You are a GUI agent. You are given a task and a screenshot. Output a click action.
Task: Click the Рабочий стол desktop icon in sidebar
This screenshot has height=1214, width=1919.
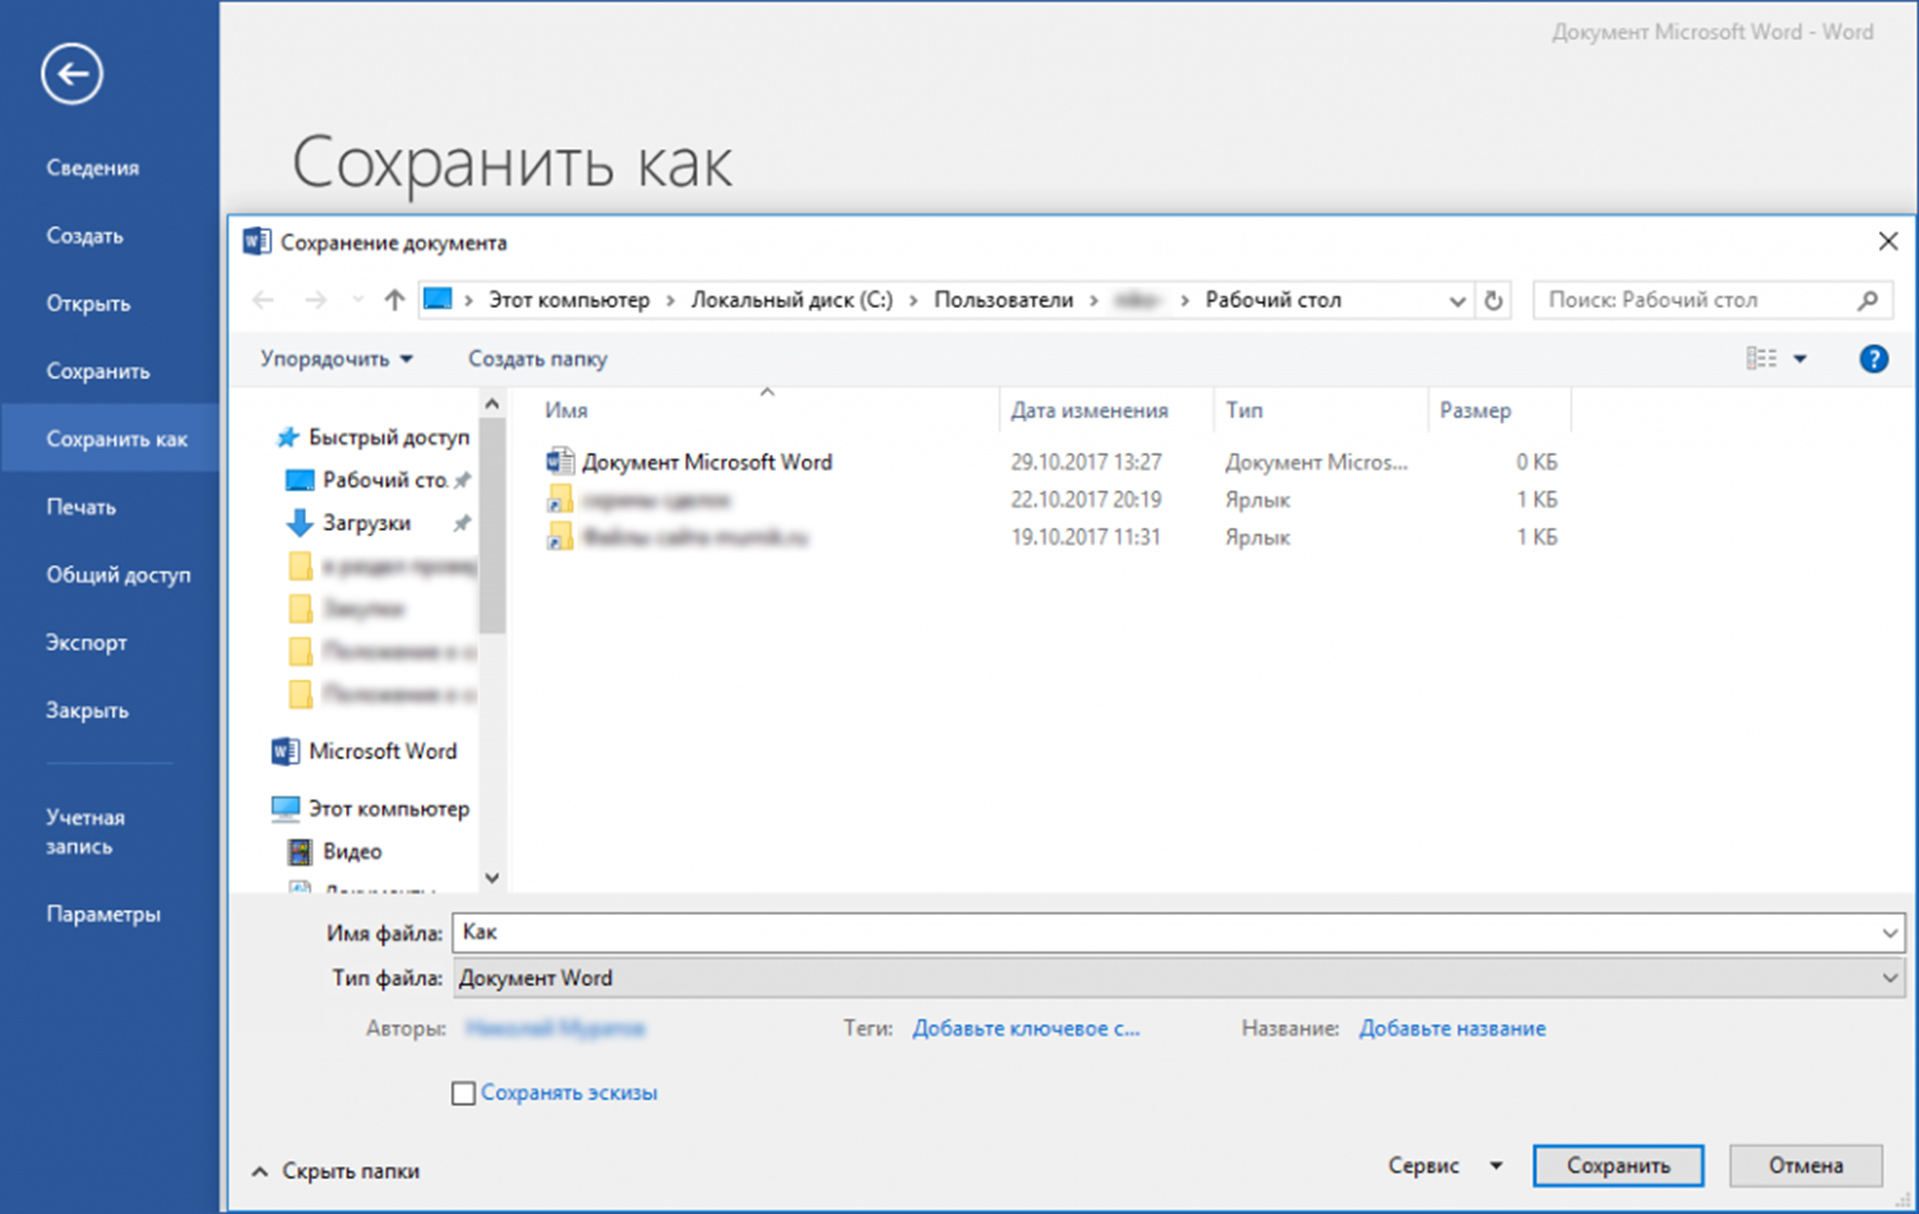299,480
